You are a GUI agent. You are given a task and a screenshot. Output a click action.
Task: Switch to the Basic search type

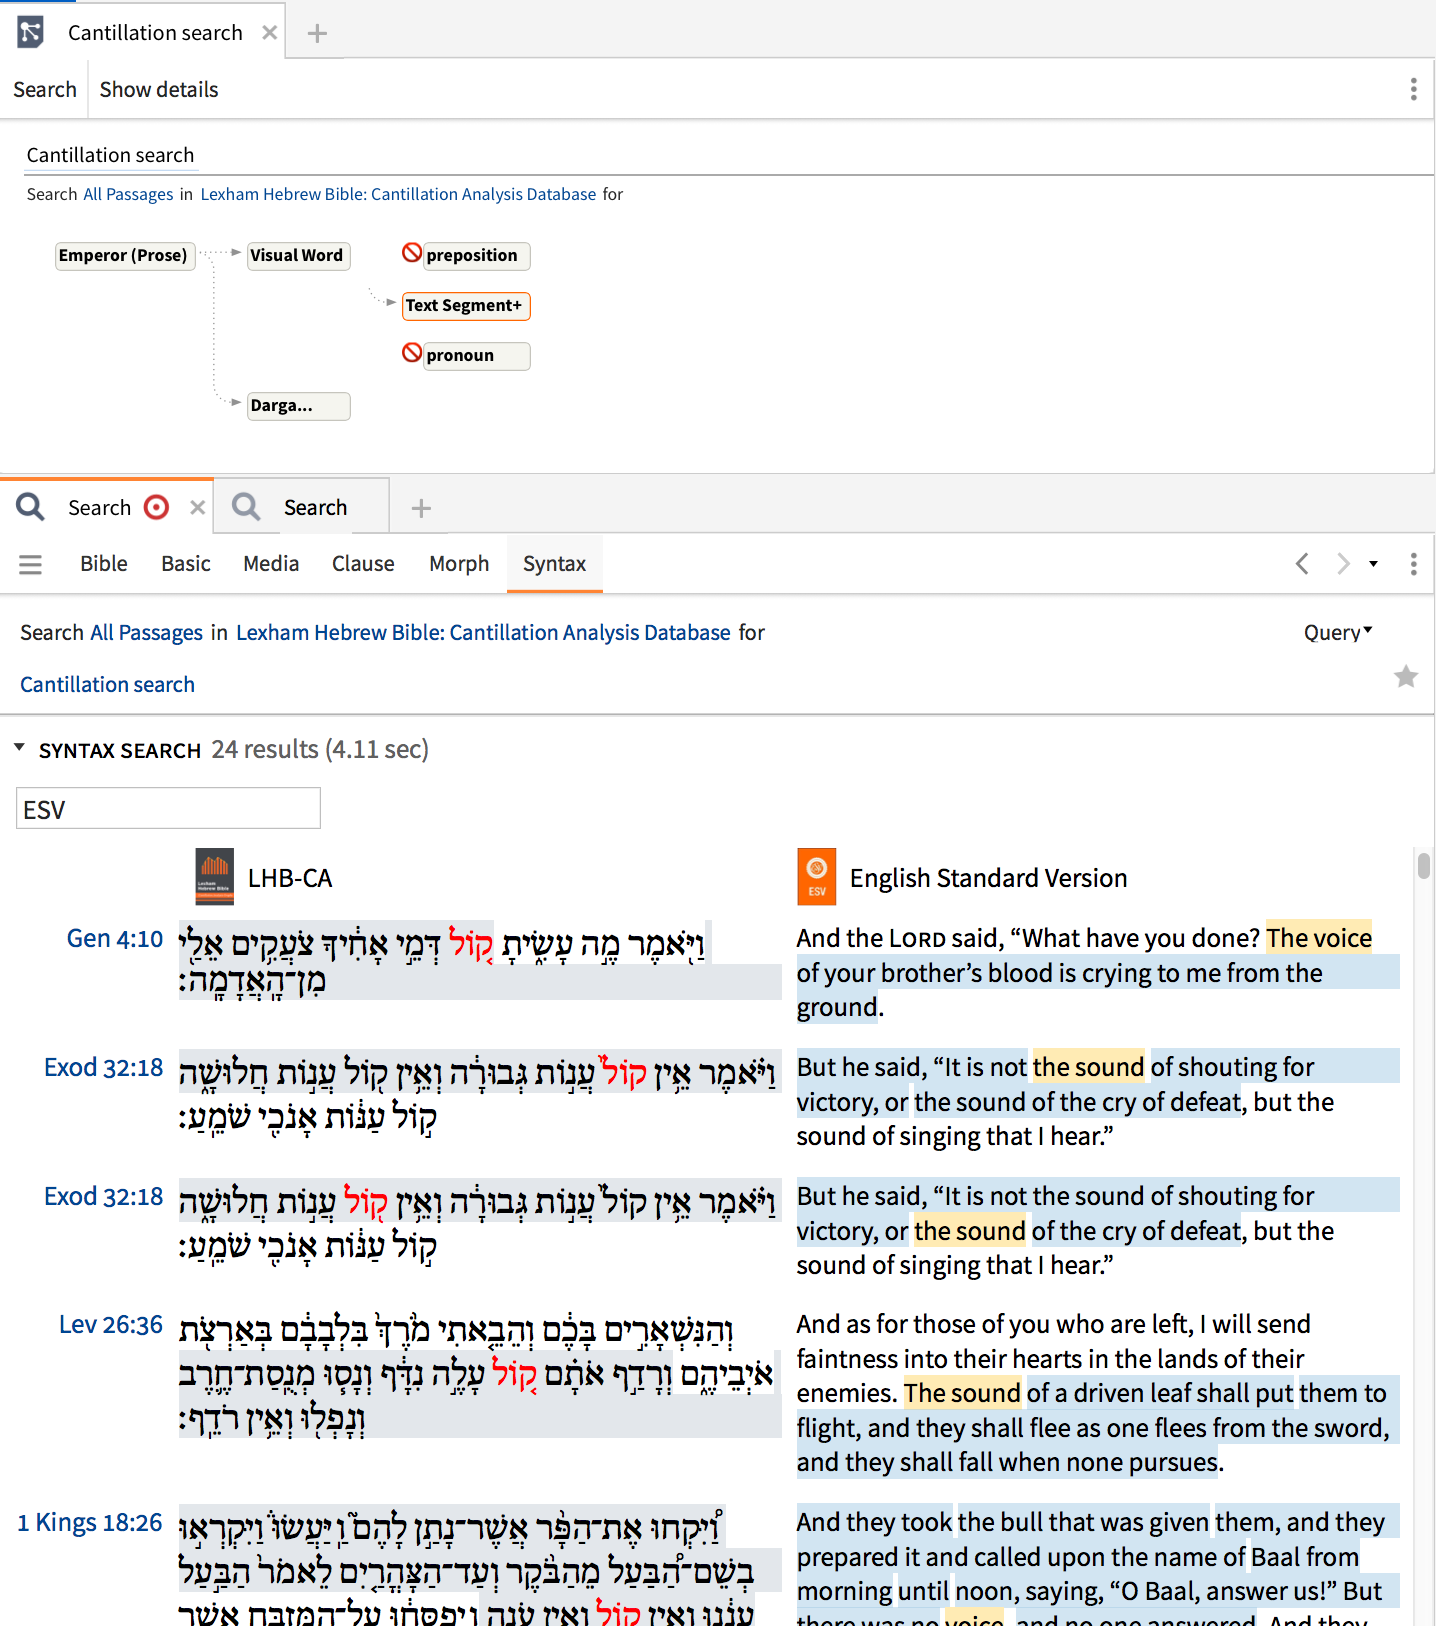(x=186, y=564)
